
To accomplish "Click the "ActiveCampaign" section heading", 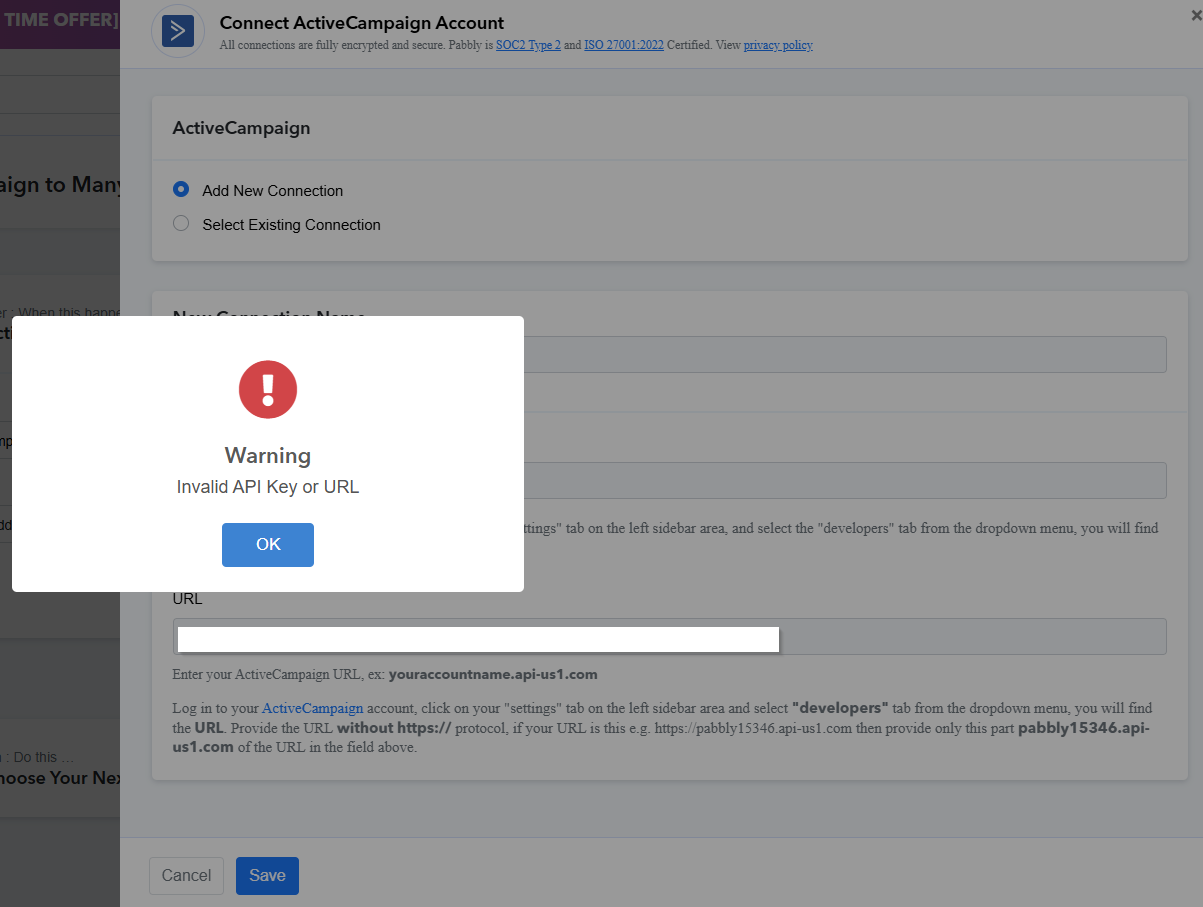I will coord(241,128).
